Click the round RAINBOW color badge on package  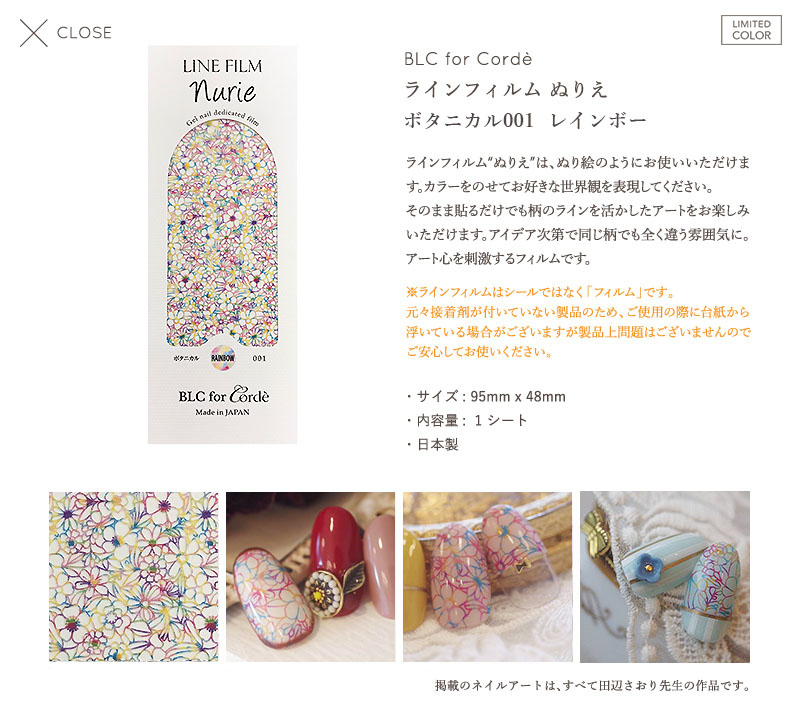223,358
